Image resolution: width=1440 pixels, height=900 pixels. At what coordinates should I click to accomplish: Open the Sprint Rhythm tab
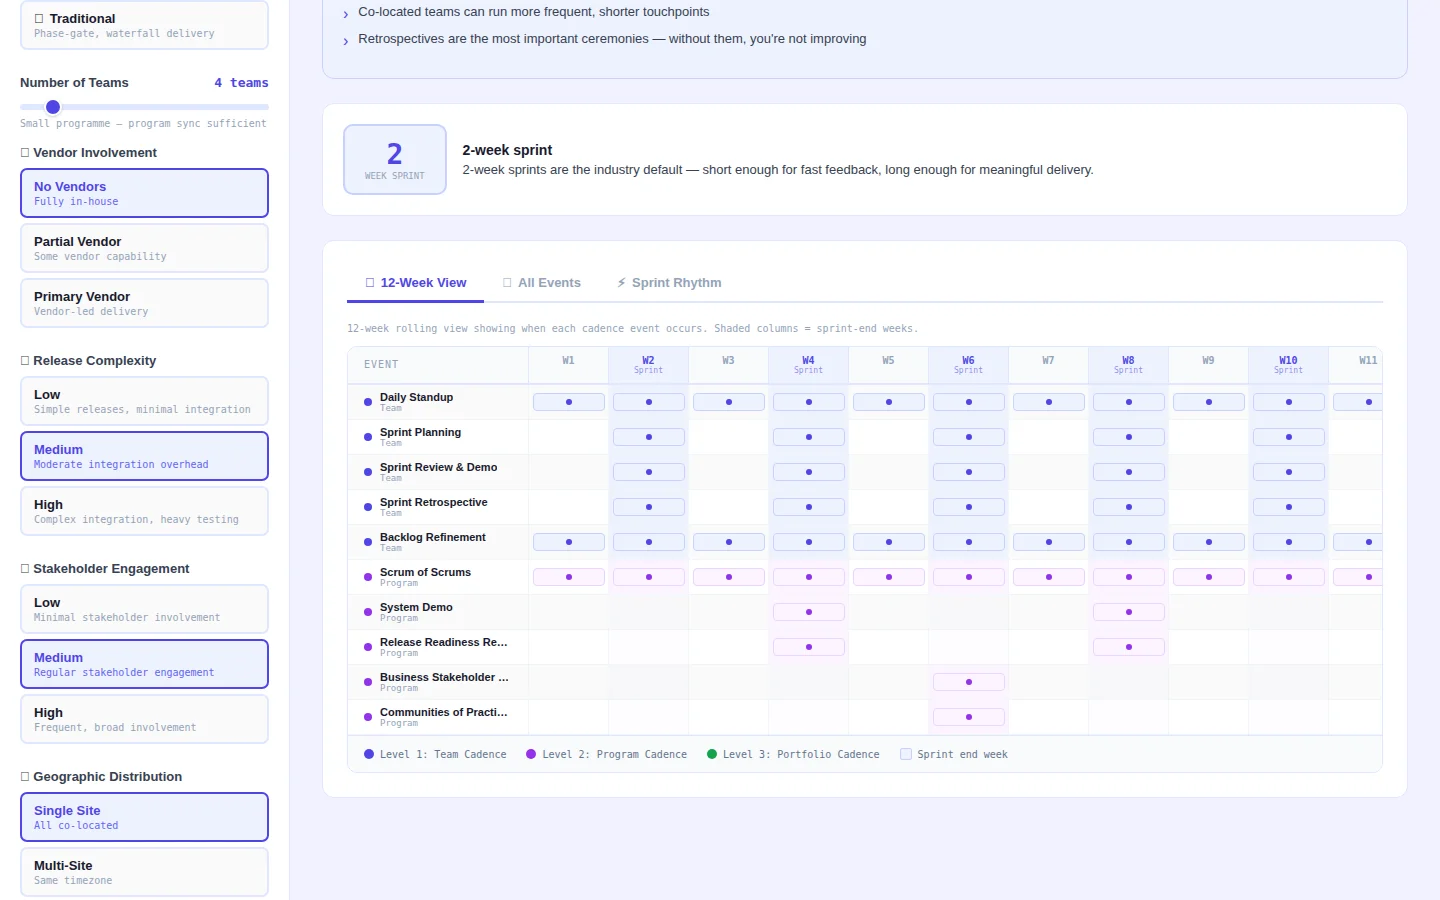click(x=669, y=283)
